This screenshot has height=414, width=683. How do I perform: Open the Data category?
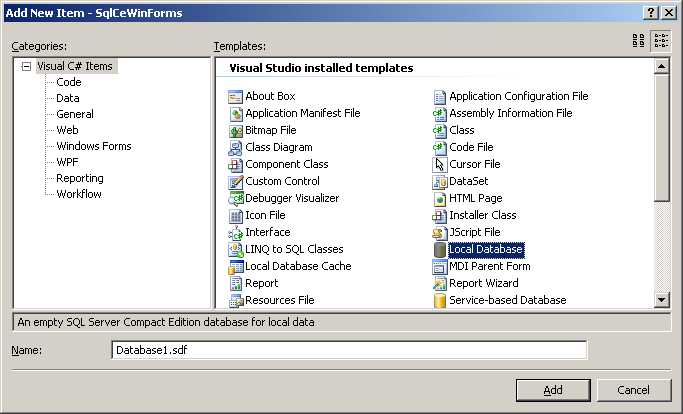coord(68,98)
